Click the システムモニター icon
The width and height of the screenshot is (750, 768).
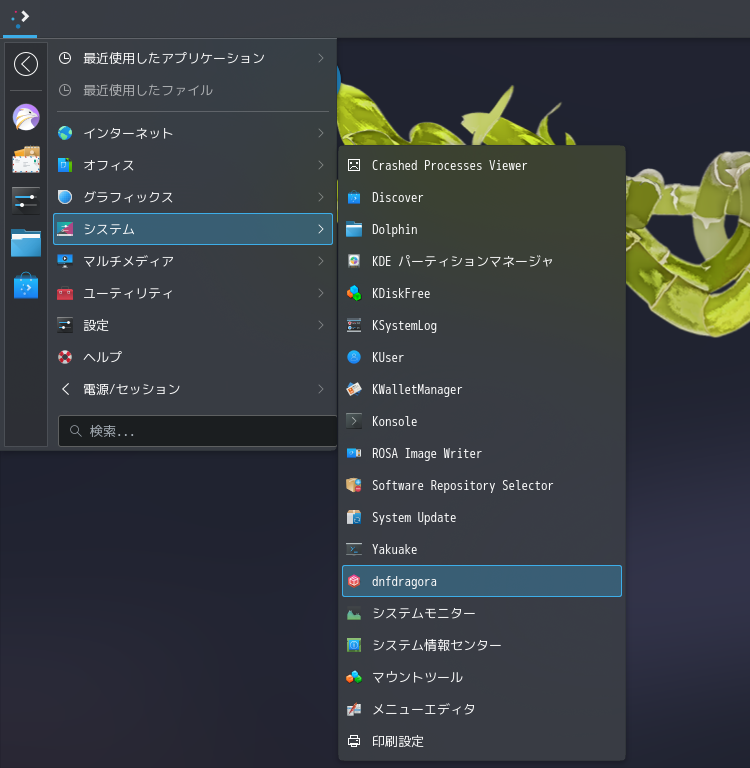[354, 613]
